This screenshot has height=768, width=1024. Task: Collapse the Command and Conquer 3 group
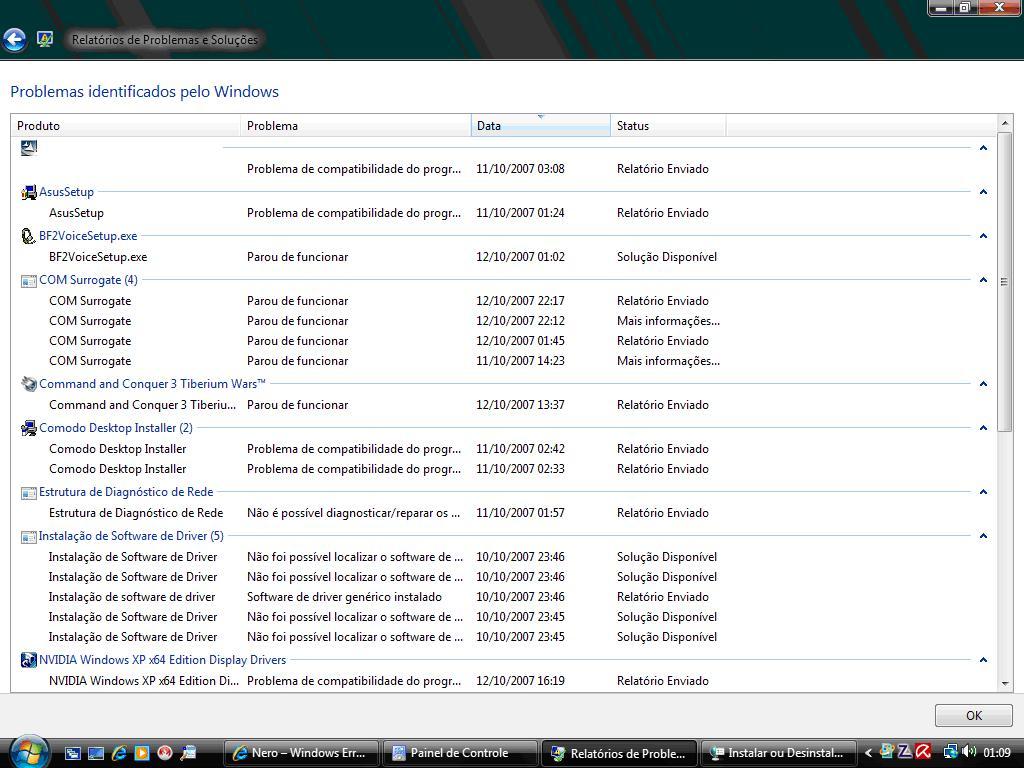click(983, 384)
